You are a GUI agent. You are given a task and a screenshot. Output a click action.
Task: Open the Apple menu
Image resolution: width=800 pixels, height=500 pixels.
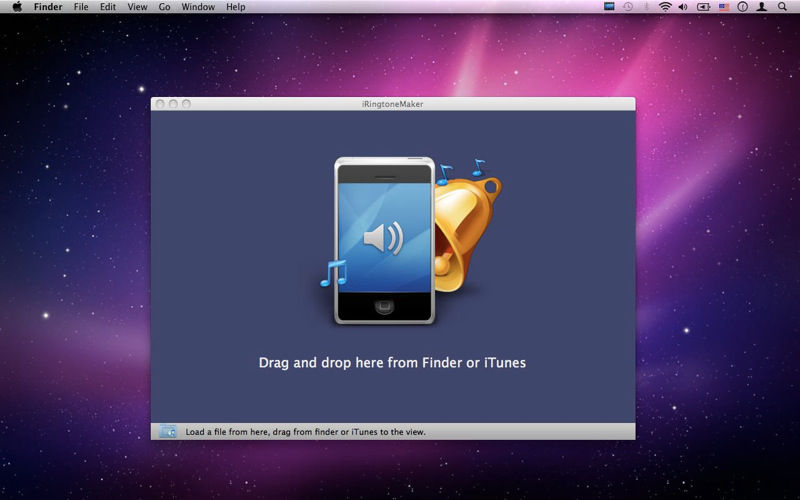click(17, 7)
